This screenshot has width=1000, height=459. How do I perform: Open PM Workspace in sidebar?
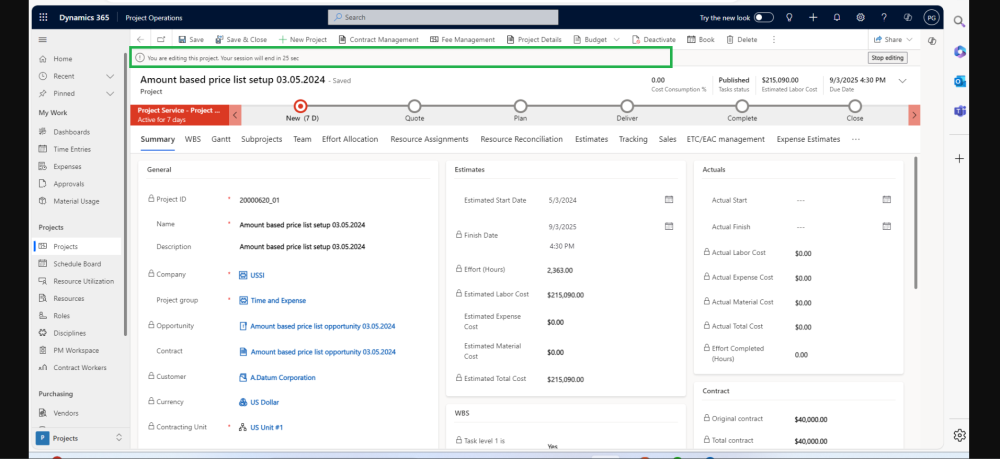point(76,351)
